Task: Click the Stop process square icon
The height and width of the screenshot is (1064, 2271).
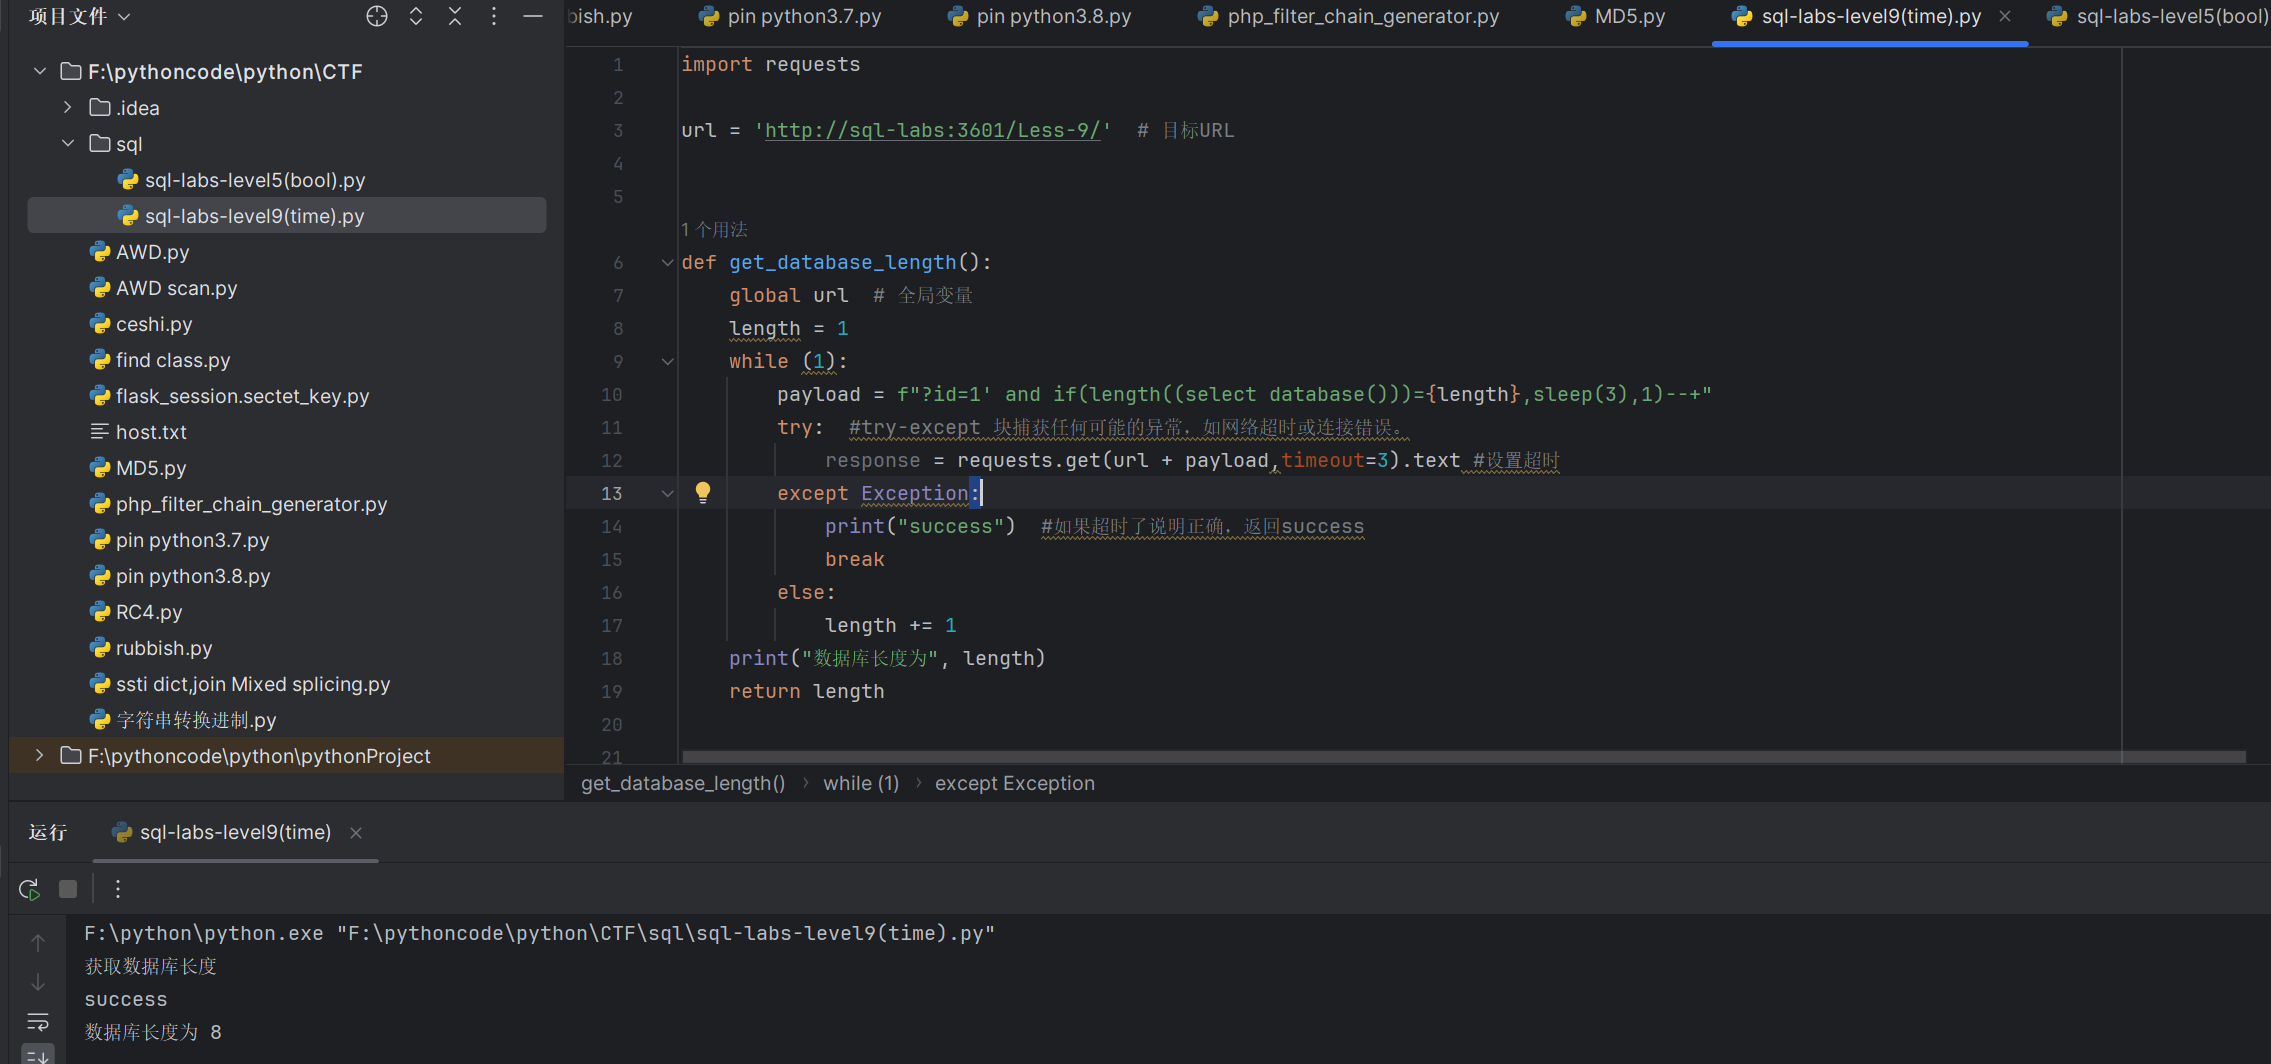Action: coord(67,888)
